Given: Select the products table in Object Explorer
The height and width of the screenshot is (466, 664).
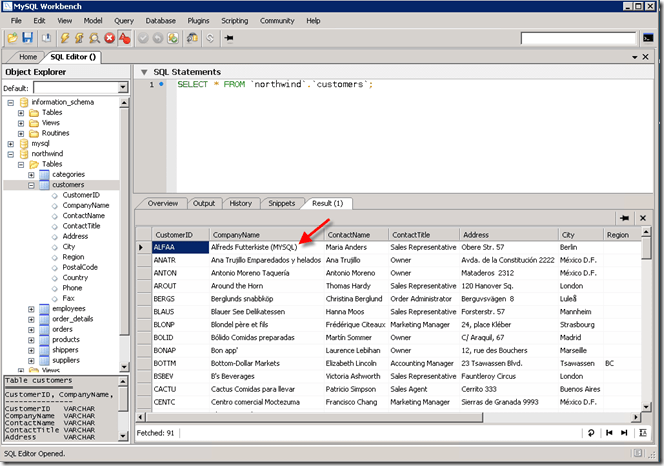Looking at the screenshot, I should click(x=65, y=339).
